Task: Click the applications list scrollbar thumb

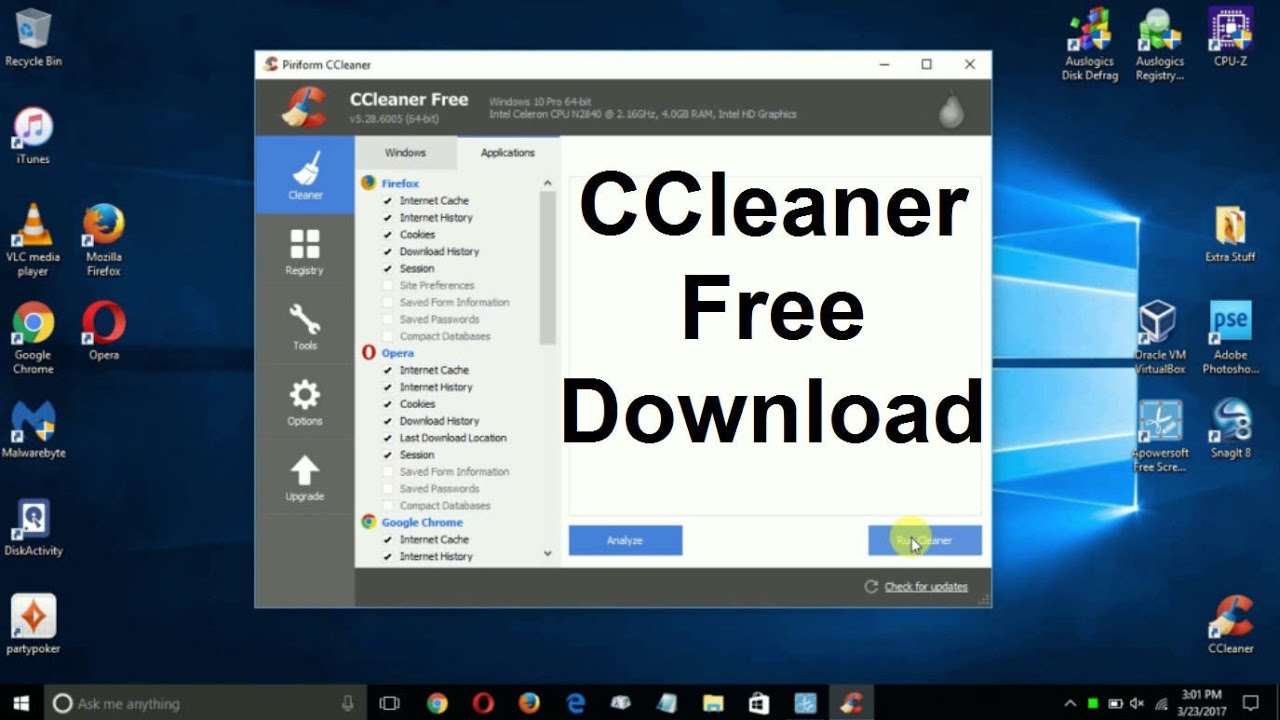Action: tap(547, 268)
